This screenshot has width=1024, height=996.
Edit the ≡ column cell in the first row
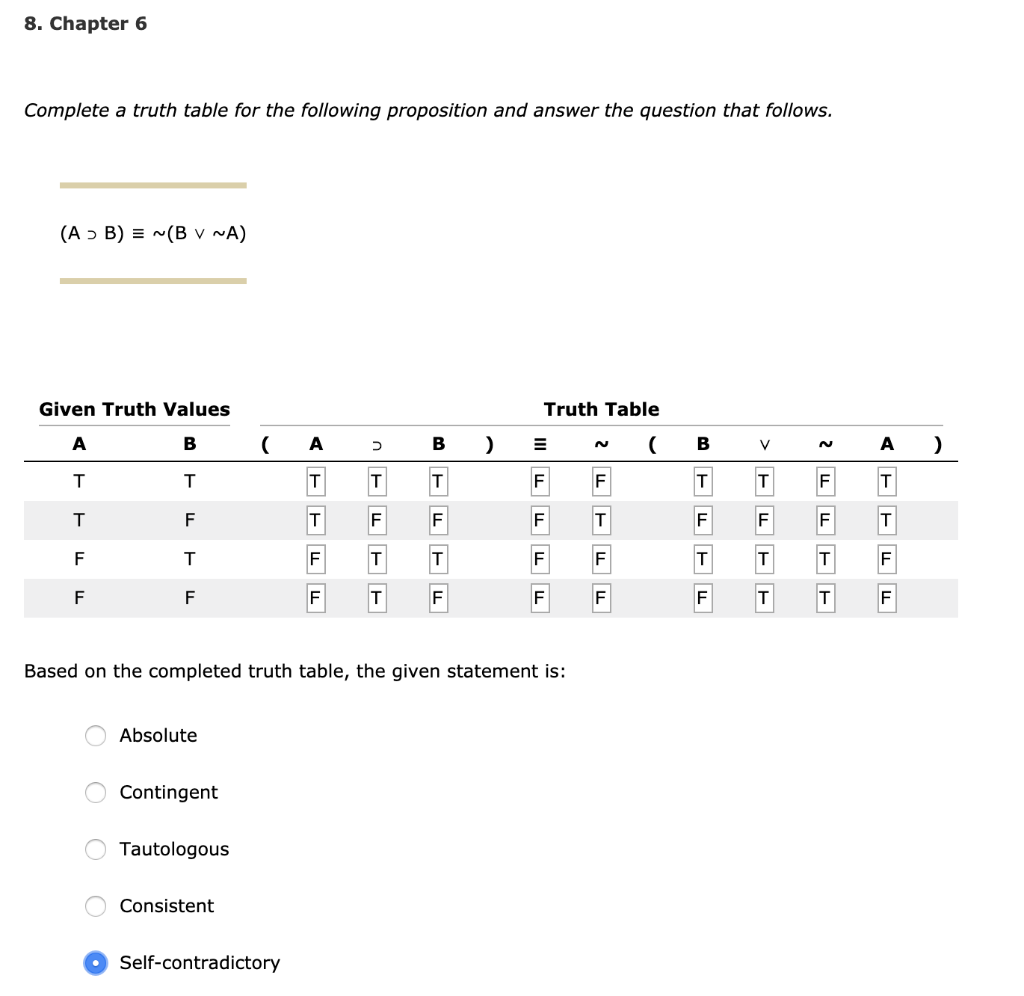coord(539,481)
